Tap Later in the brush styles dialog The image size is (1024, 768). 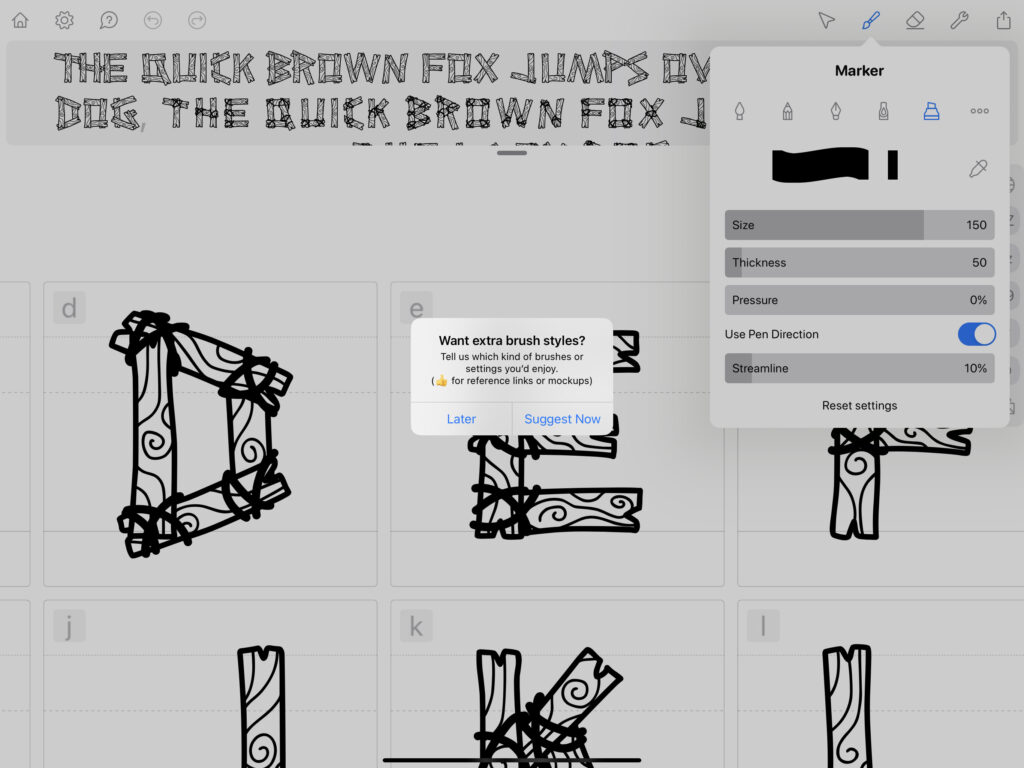point(461,419)
